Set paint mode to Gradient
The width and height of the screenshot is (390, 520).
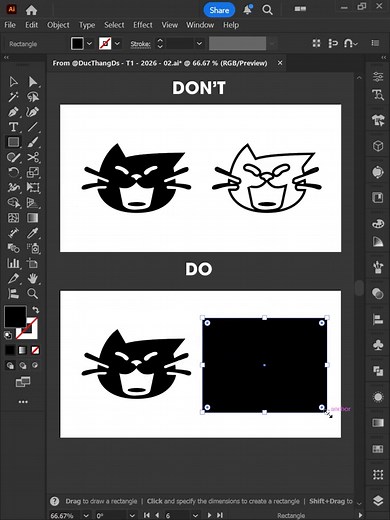coord(22,350)
